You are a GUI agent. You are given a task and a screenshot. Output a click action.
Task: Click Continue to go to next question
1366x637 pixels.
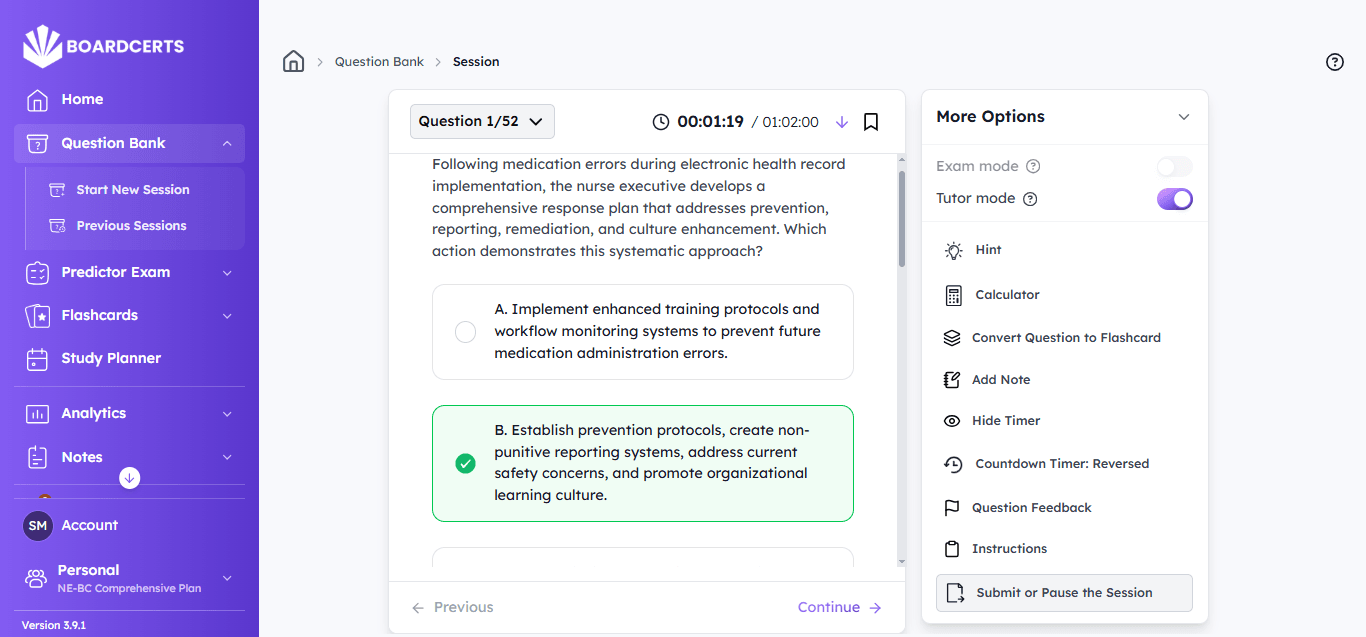point(839,607)
